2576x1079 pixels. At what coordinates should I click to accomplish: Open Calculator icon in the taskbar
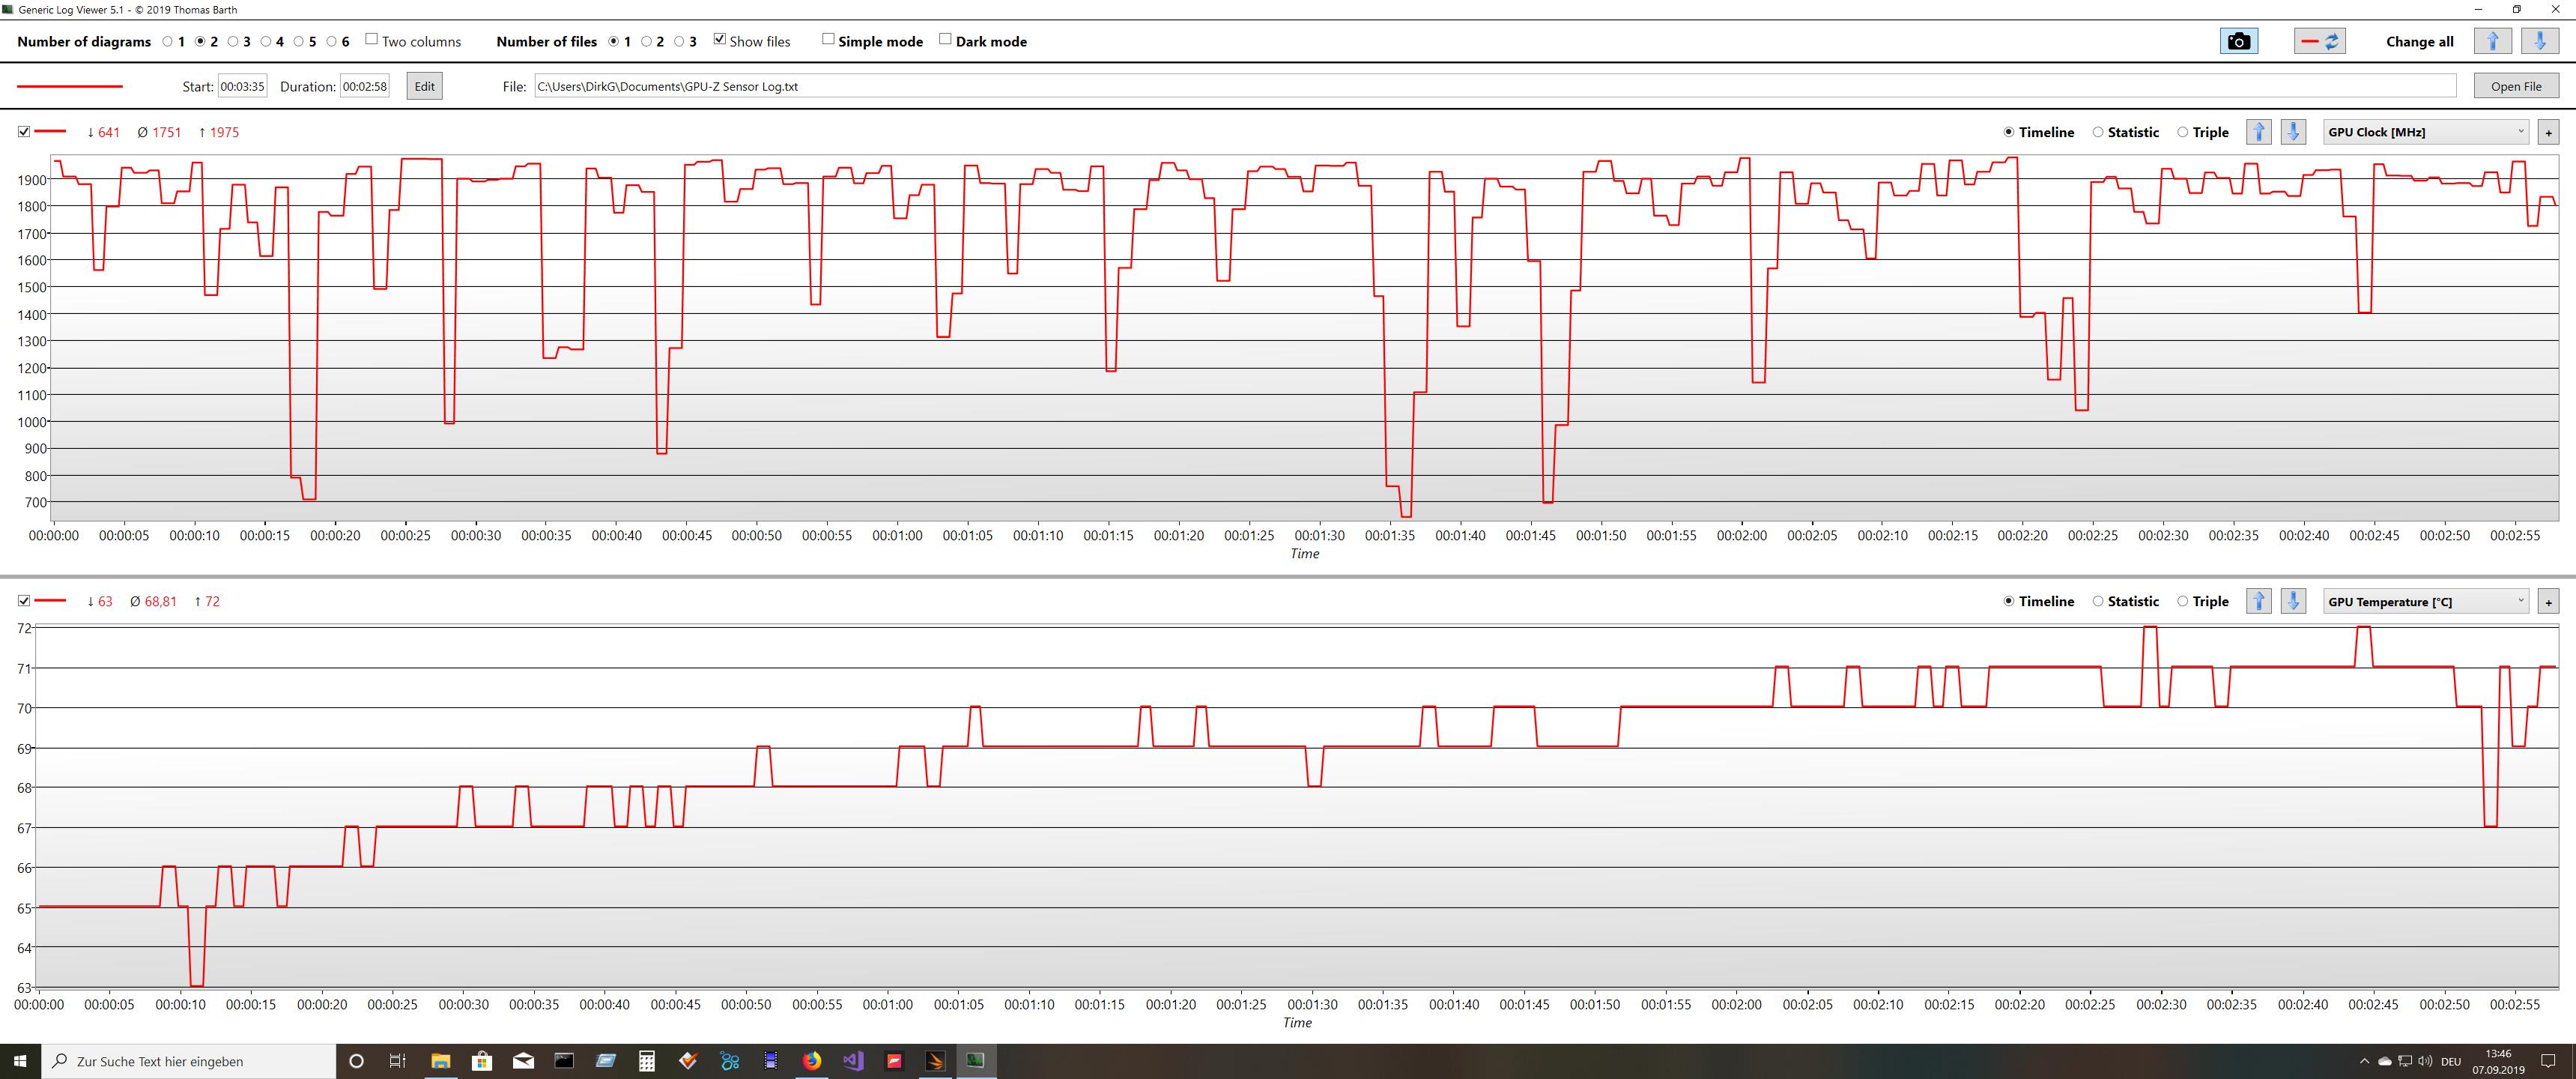click(x=647, y=1061)
